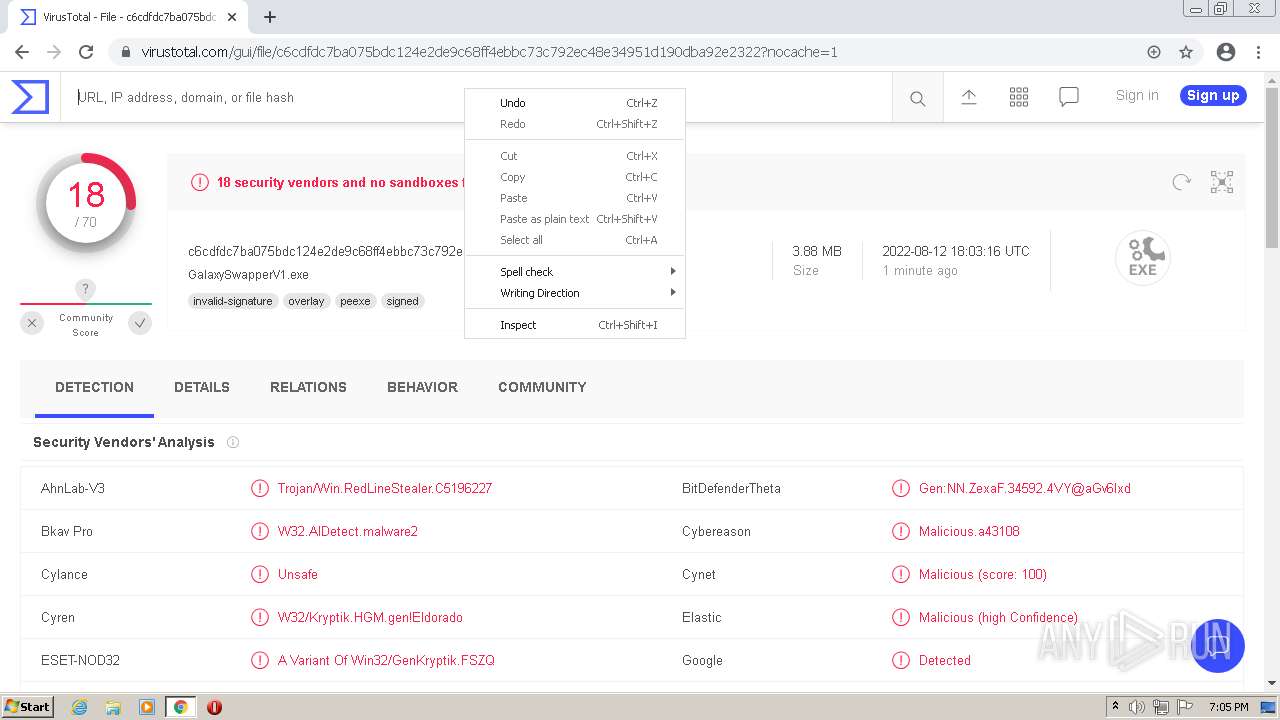
Task: Click the red antivirus taskbar icon
Action: [x=214, y=707]
